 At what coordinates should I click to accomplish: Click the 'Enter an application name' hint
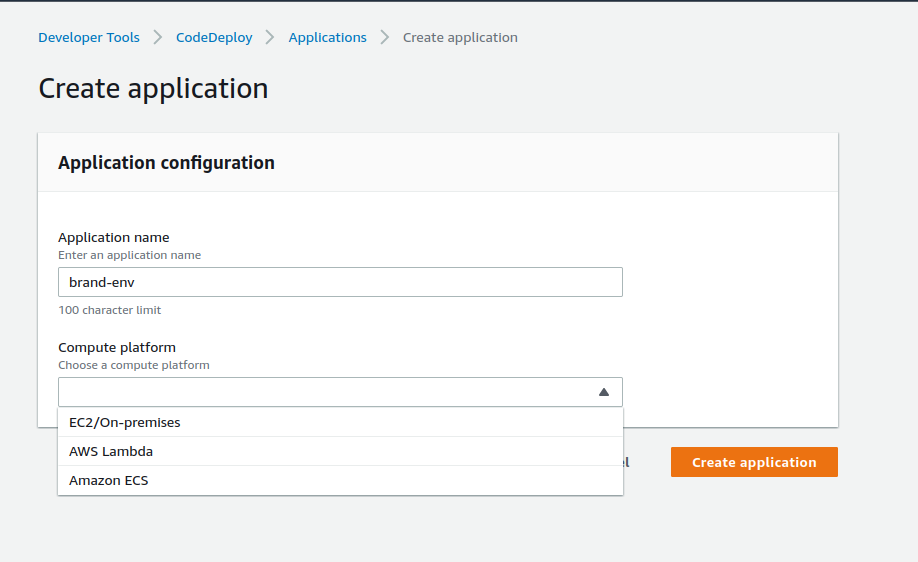(129, 255)
